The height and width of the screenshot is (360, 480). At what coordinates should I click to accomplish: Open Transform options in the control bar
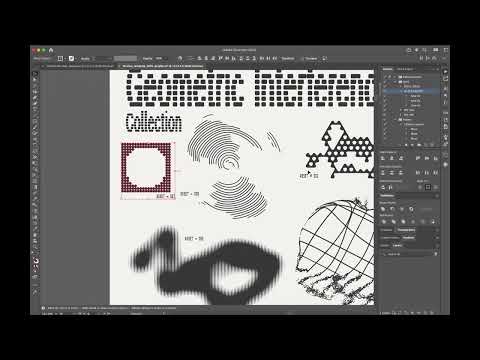click(288, 58)
